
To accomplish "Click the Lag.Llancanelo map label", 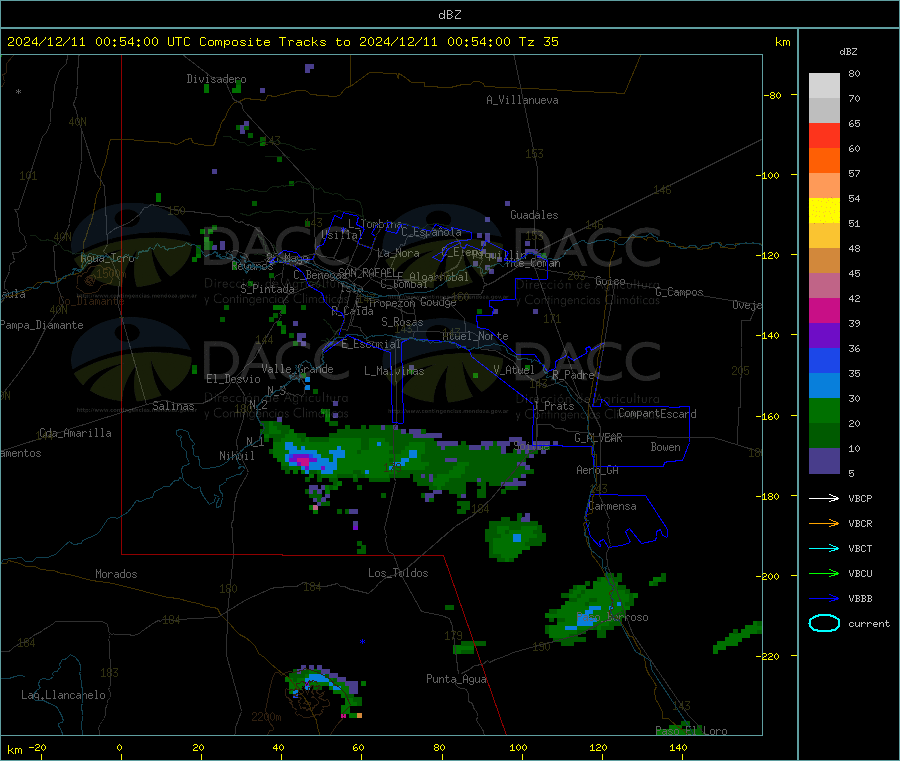I will click(x=63, y=695).
